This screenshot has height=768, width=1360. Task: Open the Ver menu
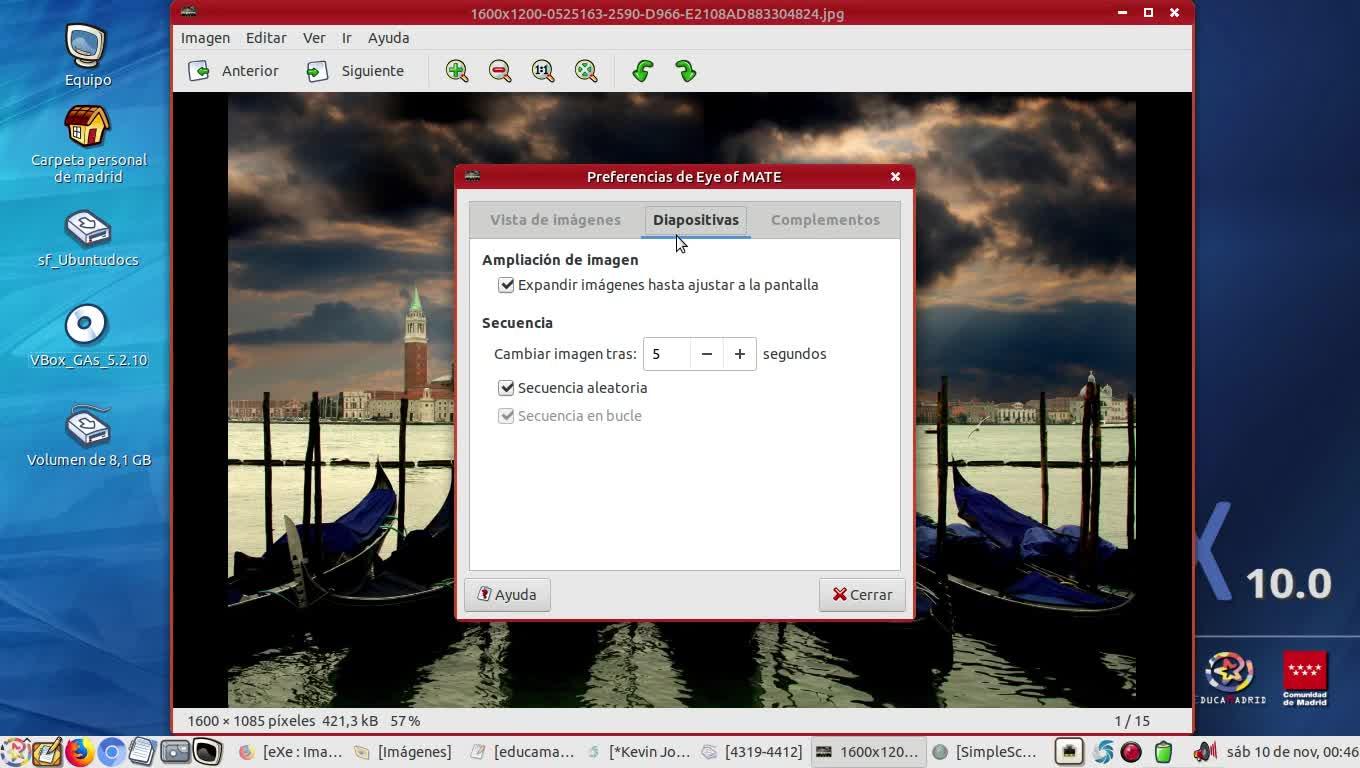(314, 38)
